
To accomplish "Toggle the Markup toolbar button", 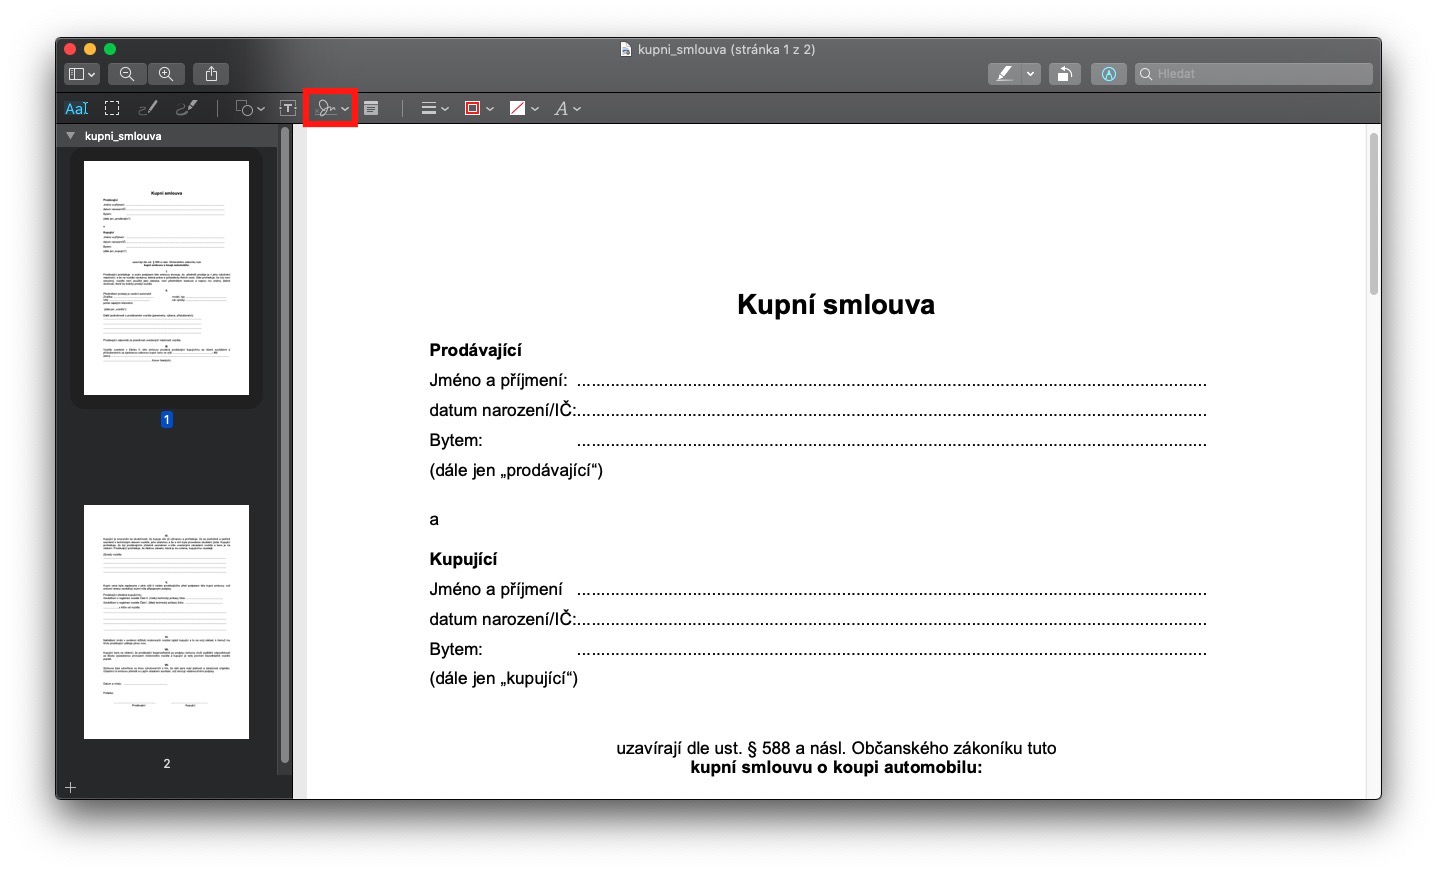I will (1109, 74).
